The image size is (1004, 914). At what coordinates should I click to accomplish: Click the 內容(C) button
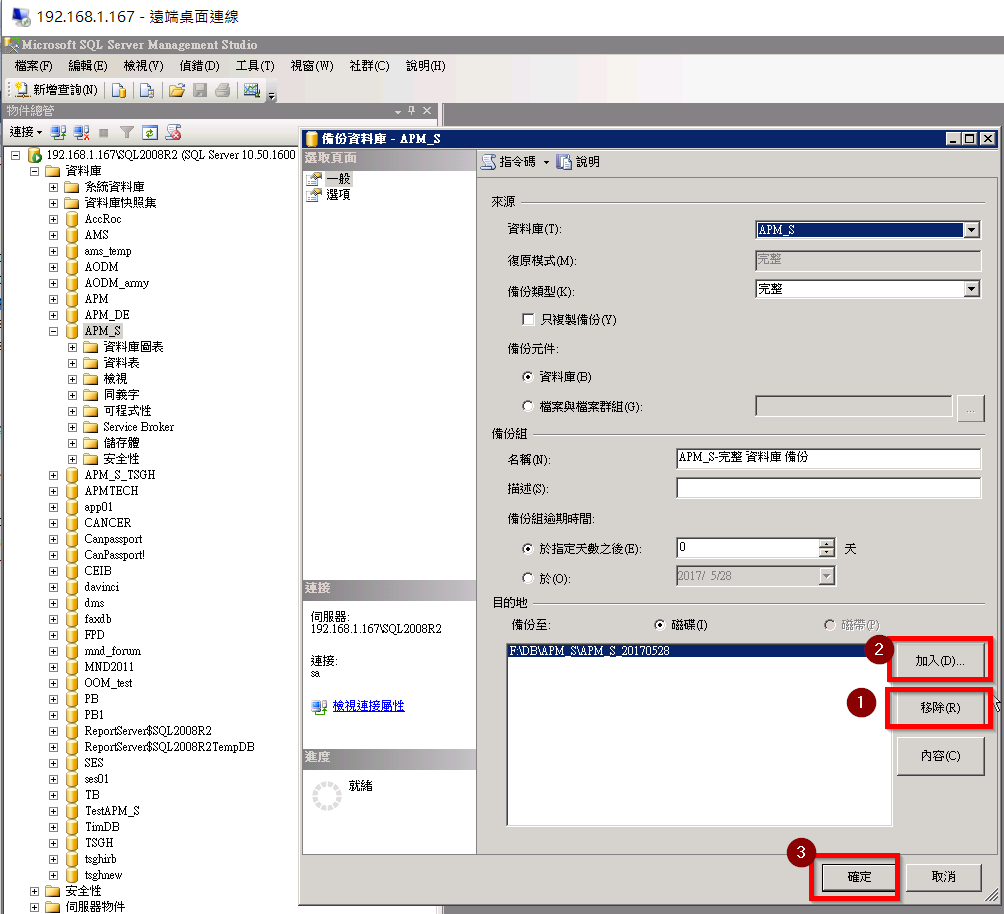tap(940, 756)
